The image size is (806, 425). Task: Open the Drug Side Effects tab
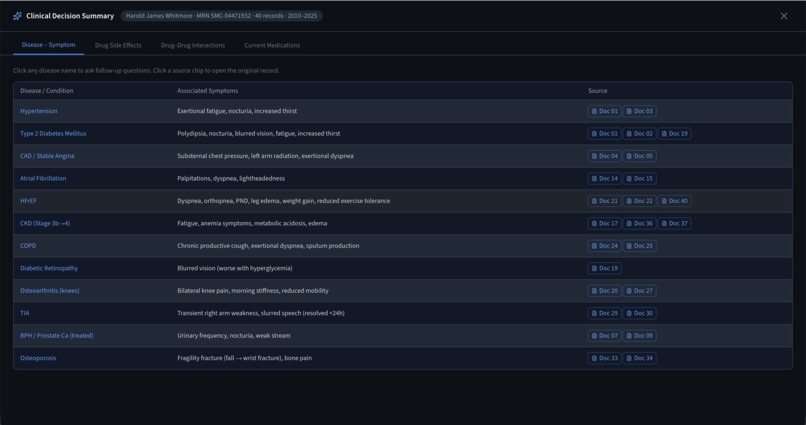118,45
